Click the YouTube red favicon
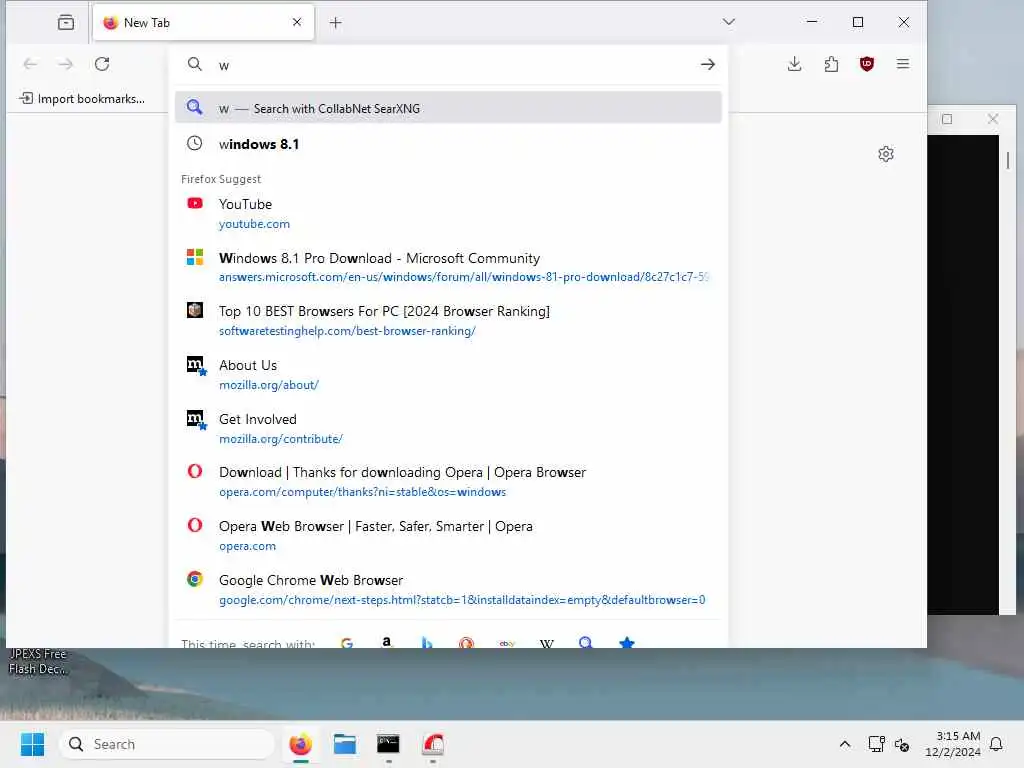The height and width of the screenshot is (768, 1024). 195,203
